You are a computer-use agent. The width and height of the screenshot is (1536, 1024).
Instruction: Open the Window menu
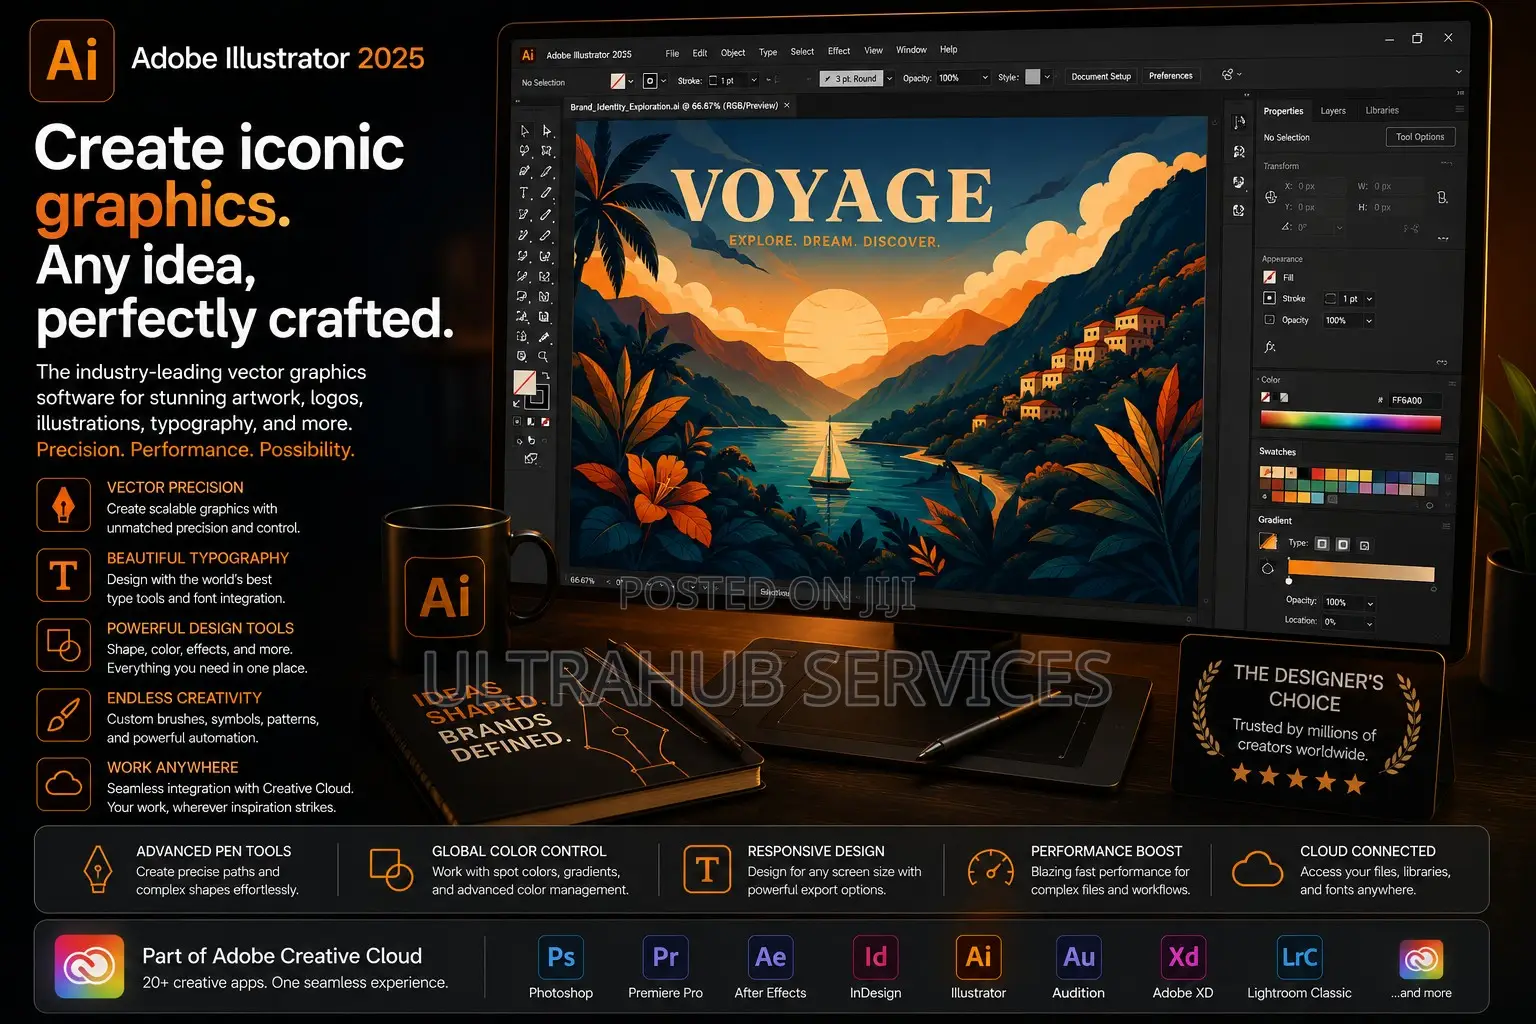click(911, 50)
